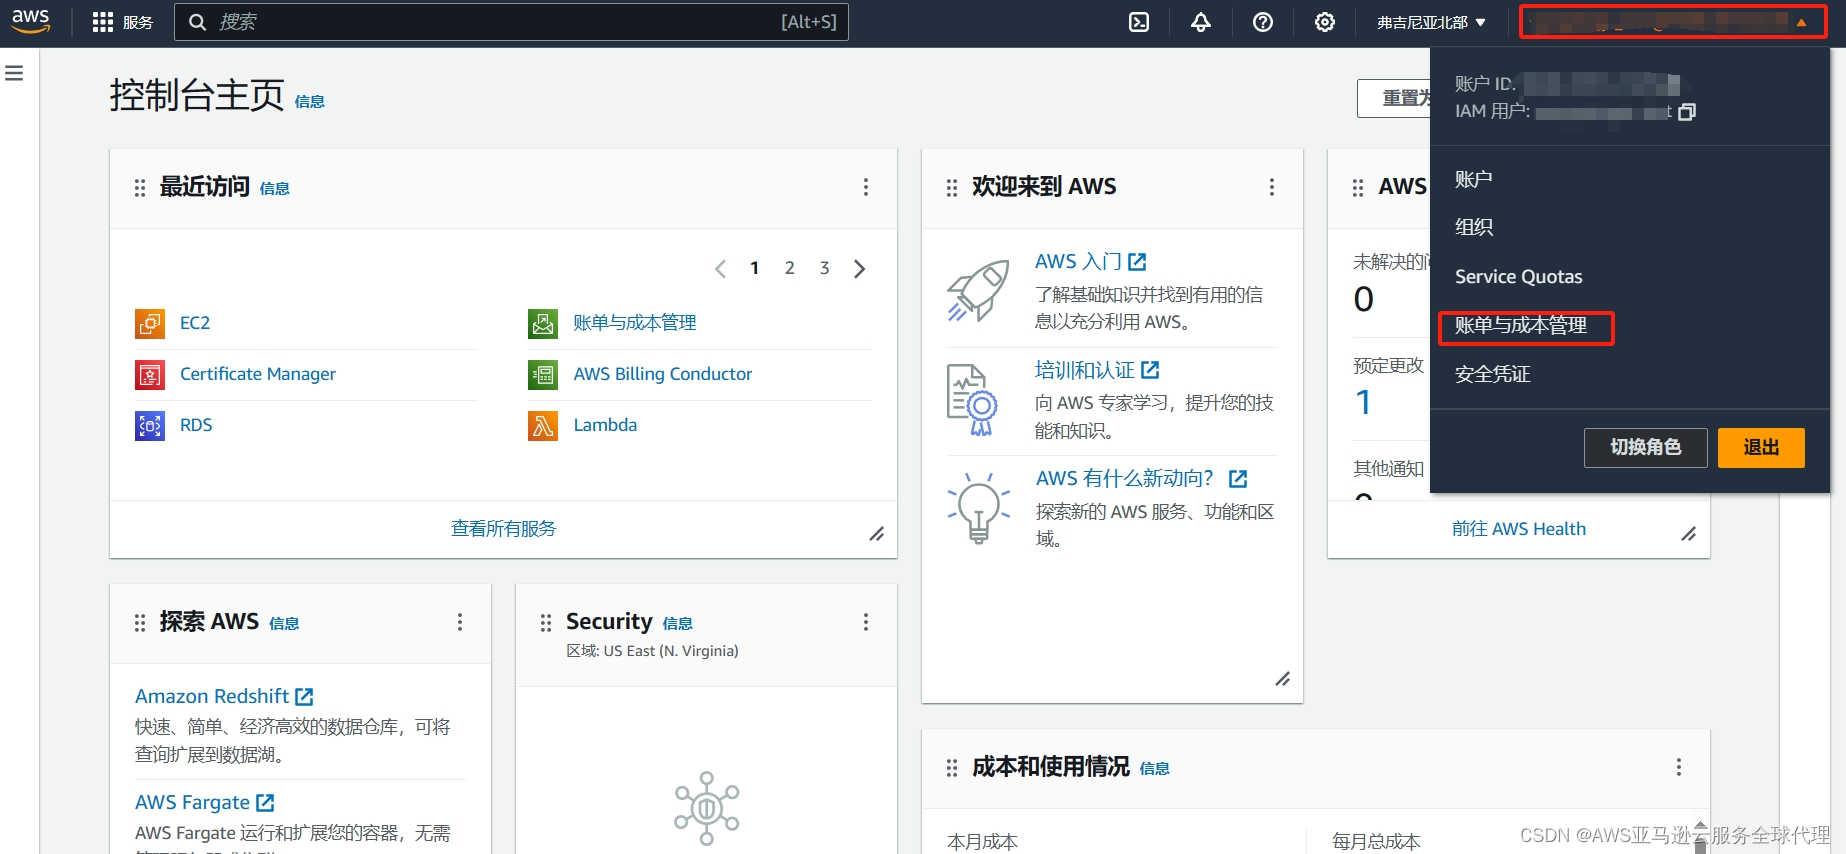1846x854 pixels.
Task: Select 安全凭证 in the account menu
Action: [1492, 374]
